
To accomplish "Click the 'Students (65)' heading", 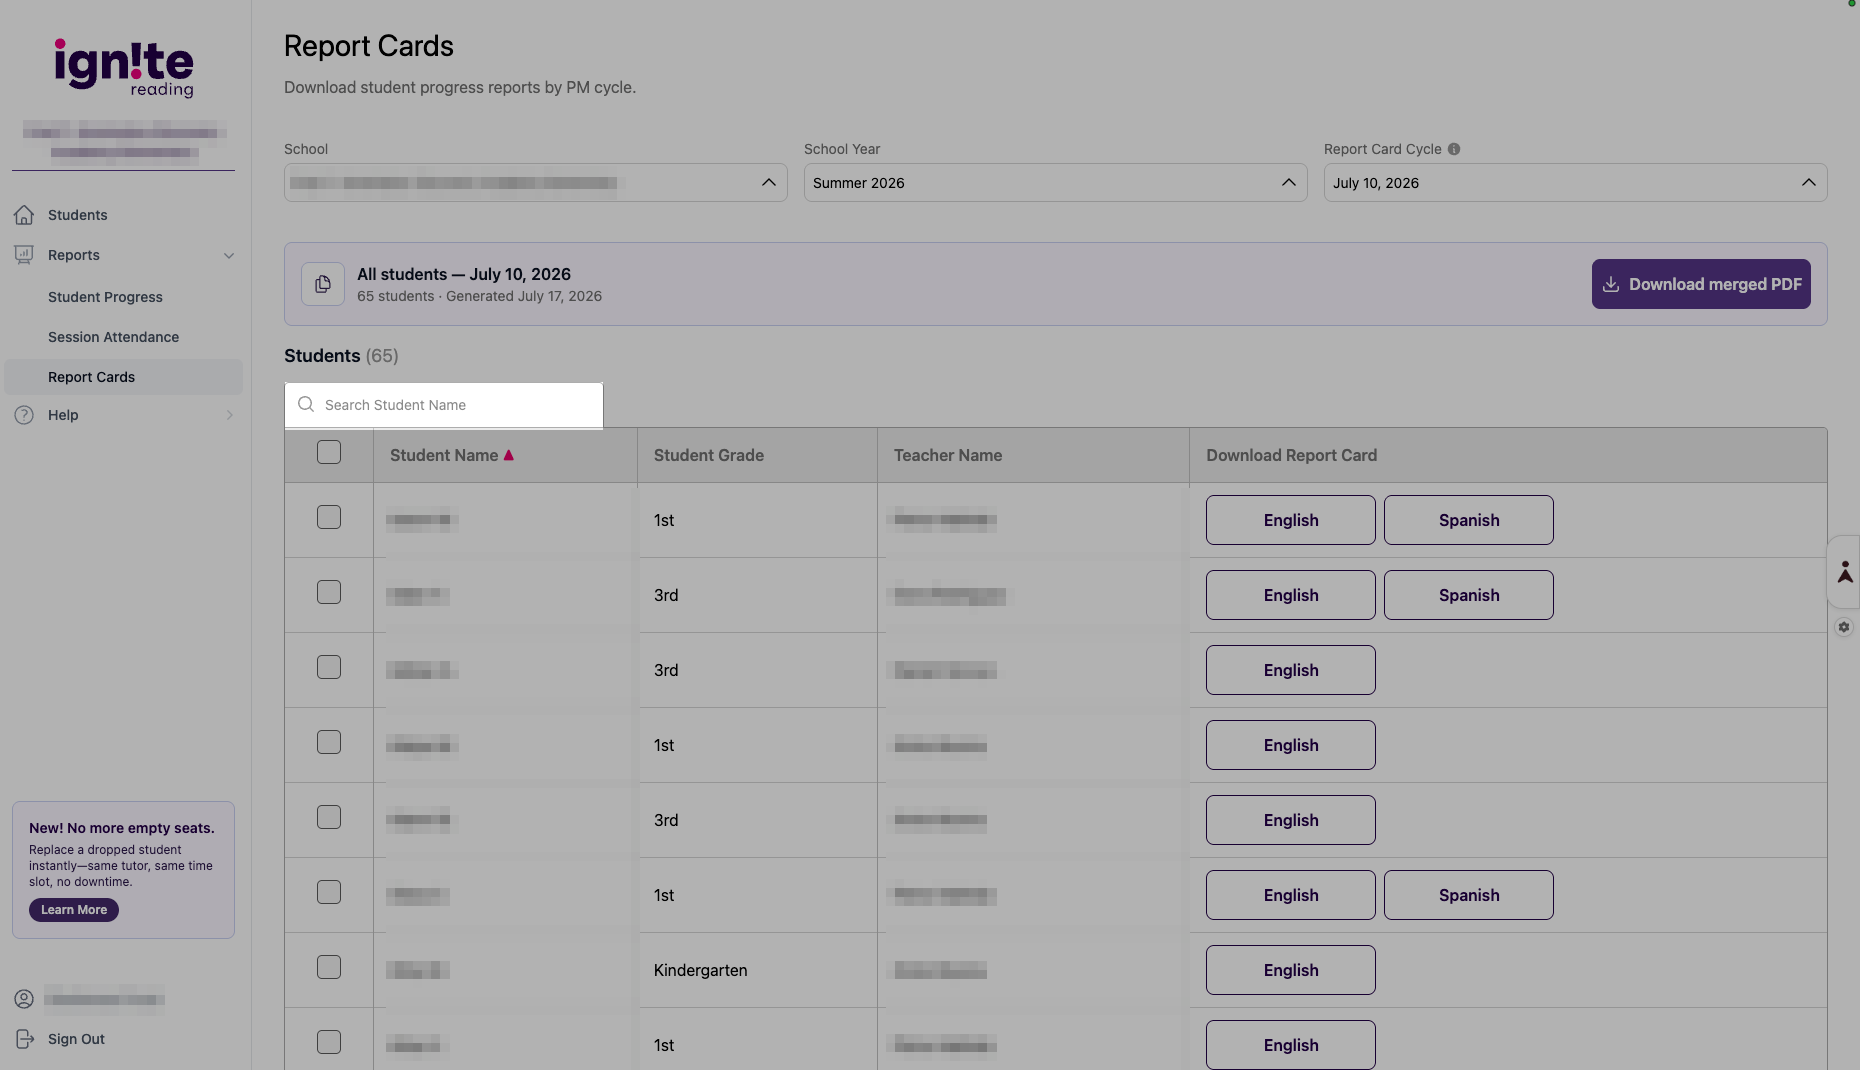I will tap(341, 356).
